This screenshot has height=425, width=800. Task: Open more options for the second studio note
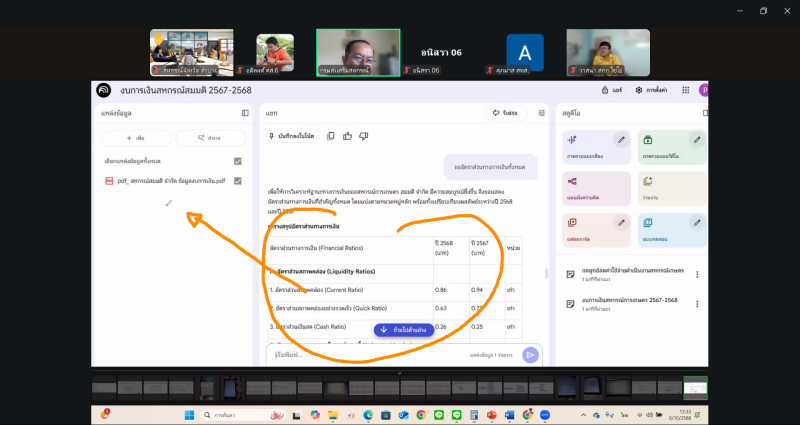point(697,301)
